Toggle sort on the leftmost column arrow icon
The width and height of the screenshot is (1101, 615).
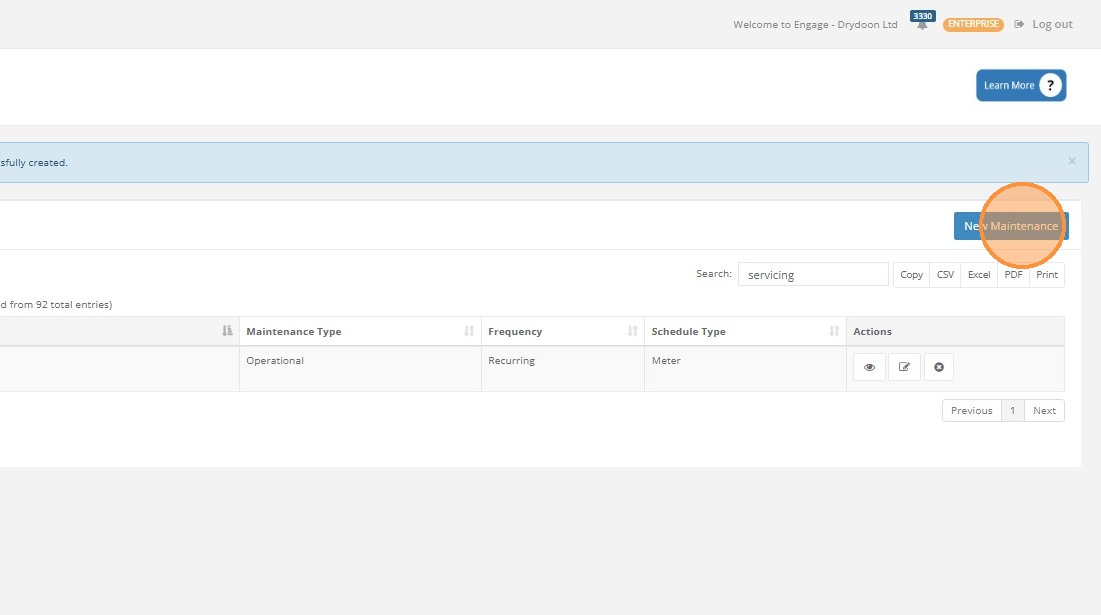click(227, 331)
